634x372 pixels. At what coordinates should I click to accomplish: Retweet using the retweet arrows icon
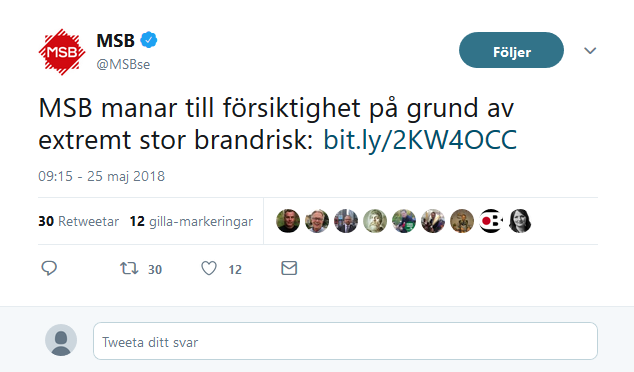click(x=129, y=268)
